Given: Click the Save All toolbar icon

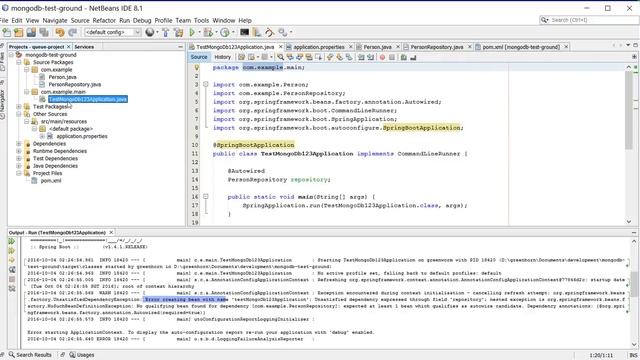Looking at the screenshot, I should coord(44,32).
